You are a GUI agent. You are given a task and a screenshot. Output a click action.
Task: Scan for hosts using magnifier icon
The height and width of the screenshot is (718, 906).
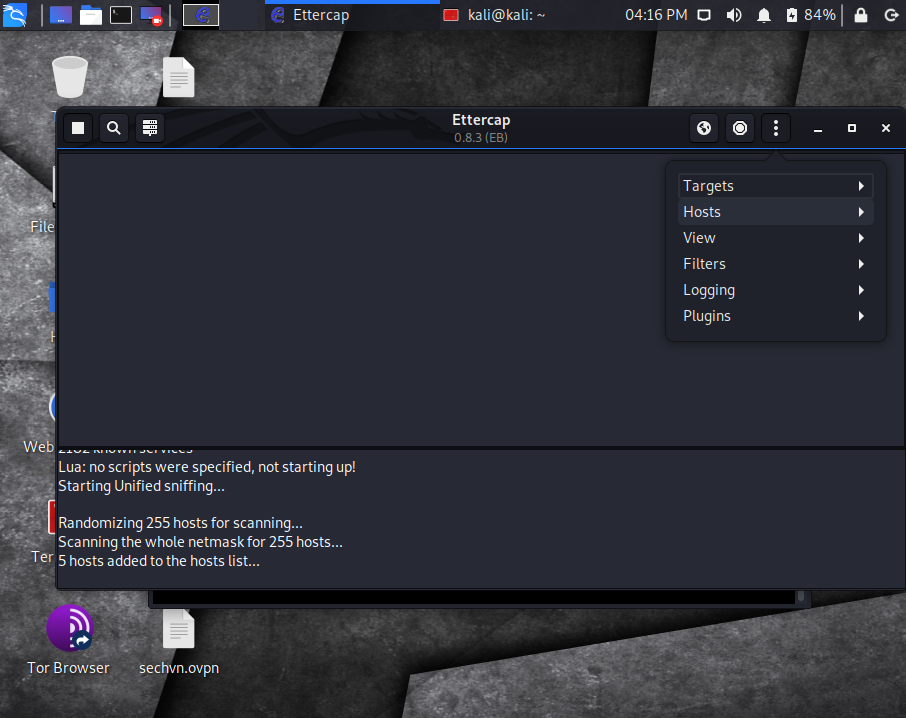[114, 128]
